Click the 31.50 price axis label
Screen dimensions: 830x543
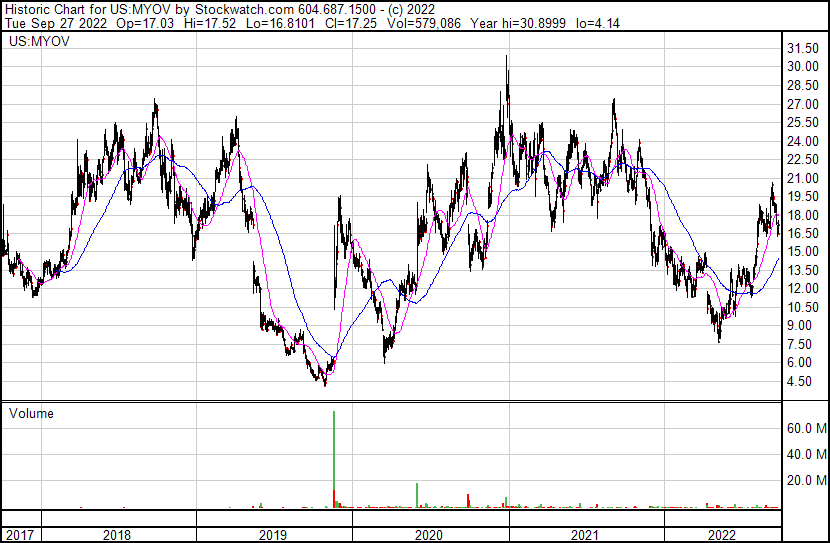click(804, 48)
